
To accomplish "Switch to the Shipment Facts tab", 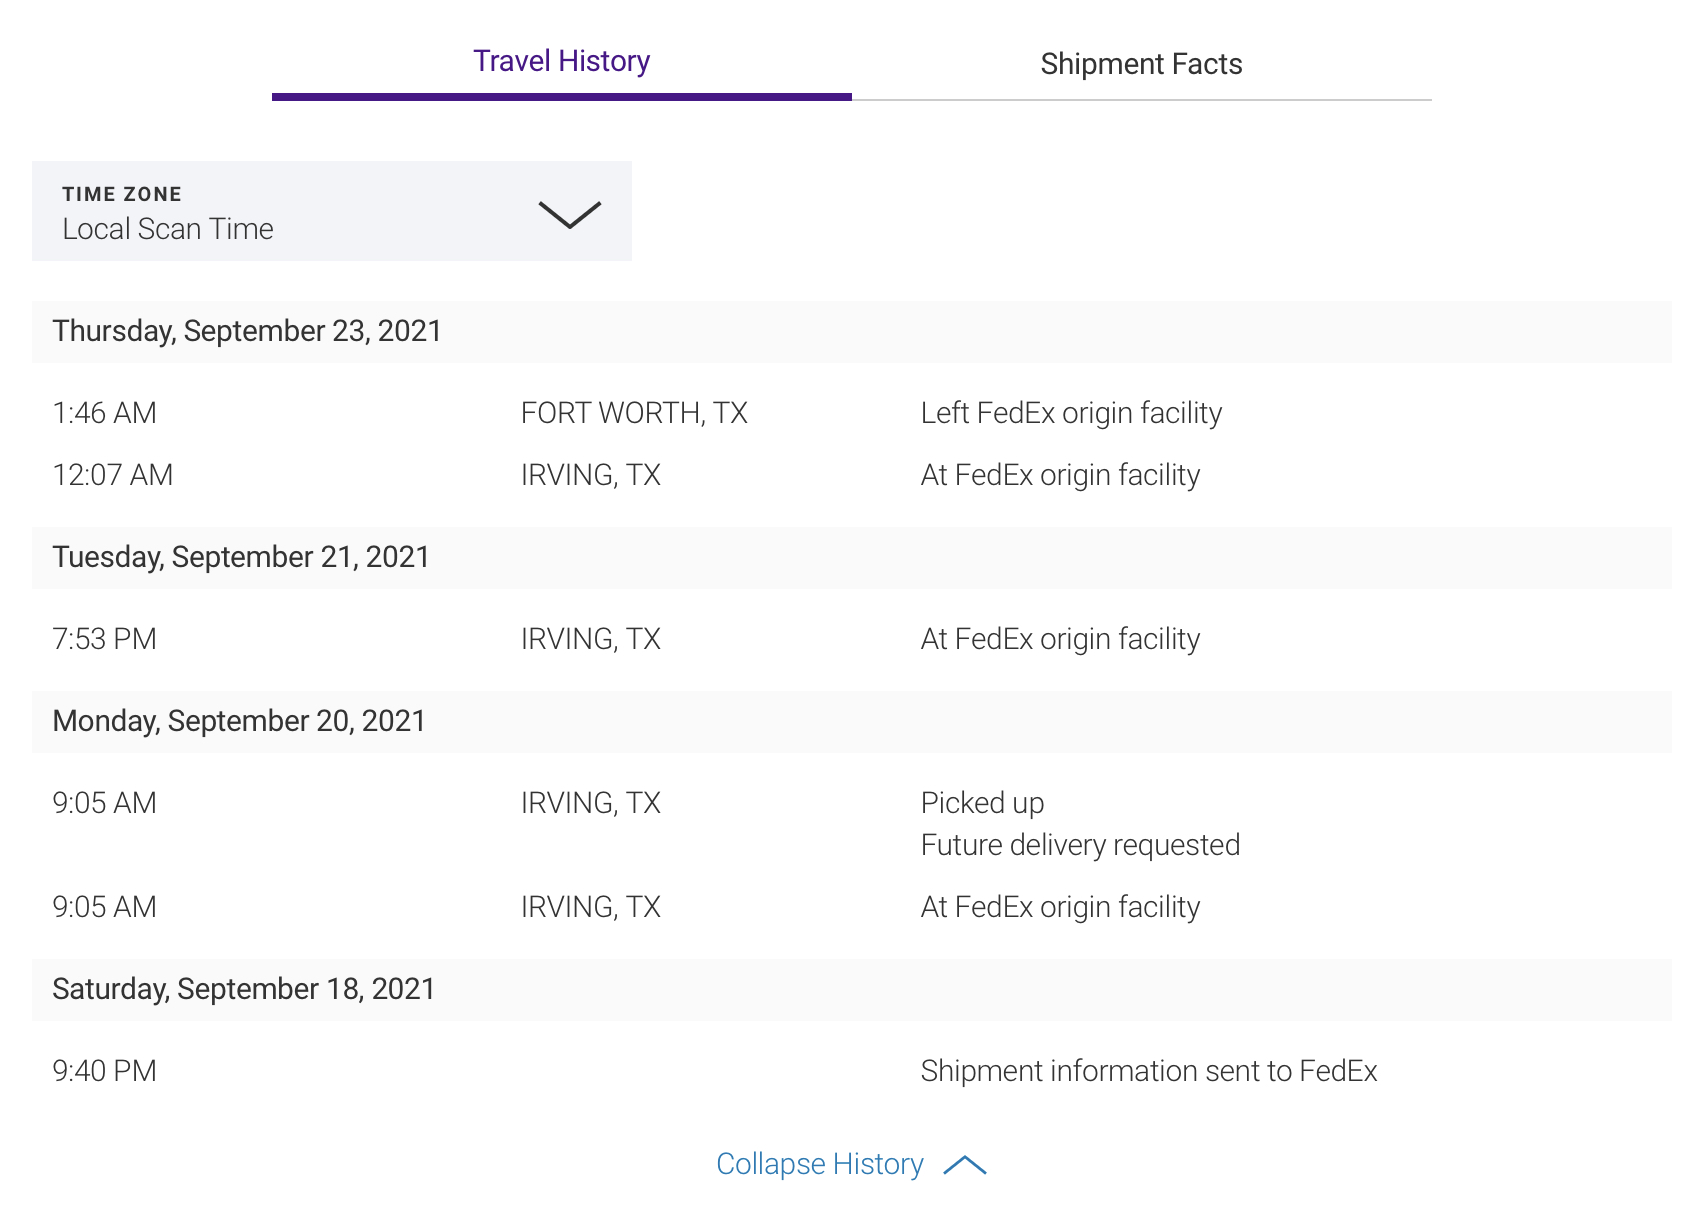I will 1141,64.
